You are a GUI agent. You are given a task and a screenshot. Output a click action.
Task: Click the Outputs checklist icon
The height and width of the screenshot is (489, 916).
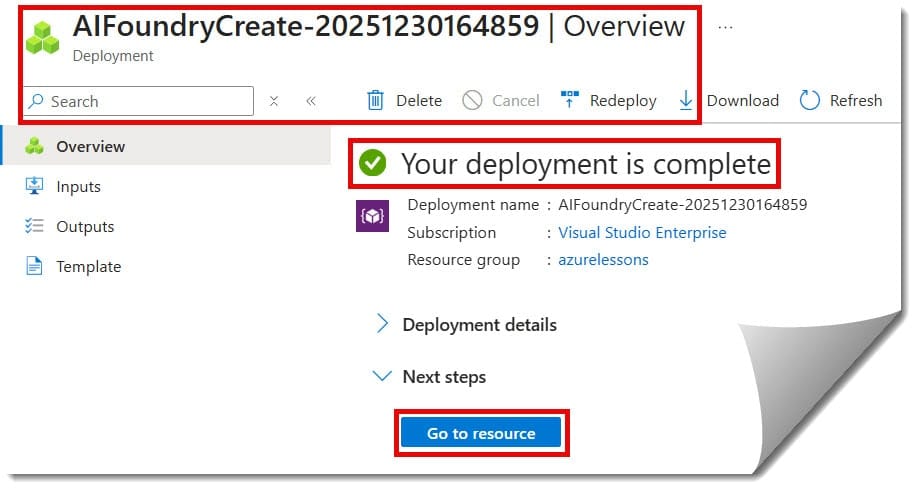34,226
